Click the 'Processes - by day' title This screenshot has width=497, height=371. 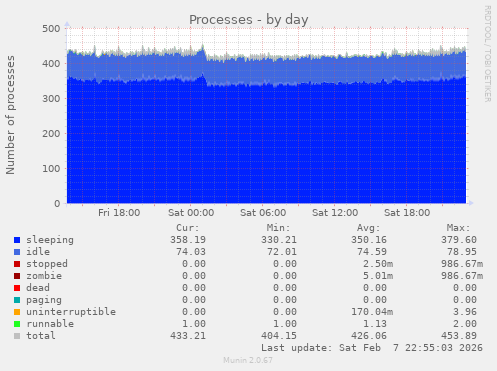point(249,20)
